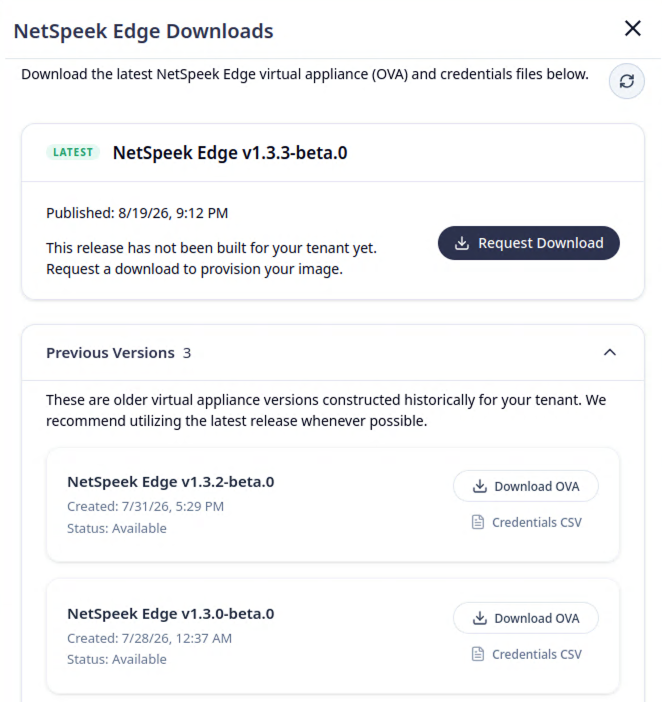Viewport: 662px width, 702px height.
Task: Request Download for v1.3.3-beta.0
Action: [529, 243]
